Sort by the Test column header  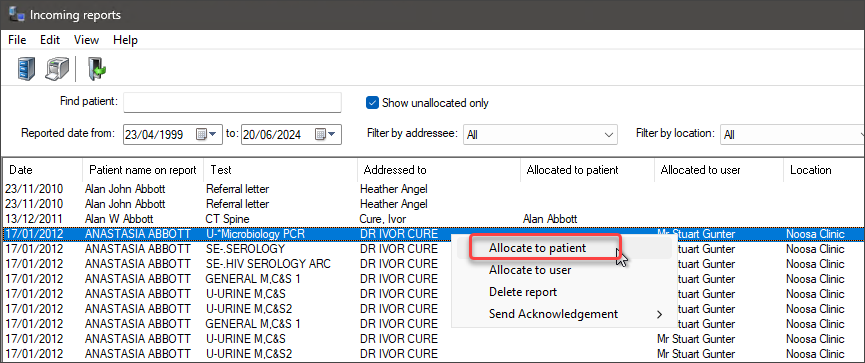tap(280, 170)
